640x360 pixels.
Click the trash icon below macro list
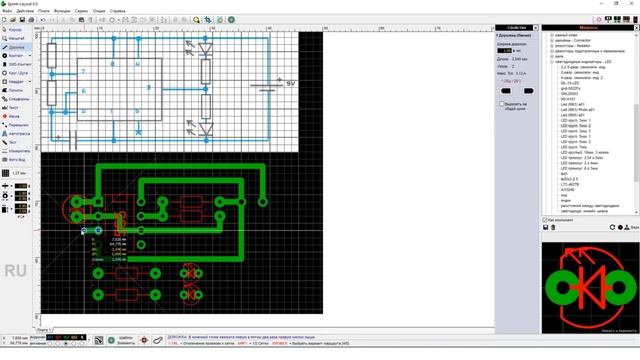tap(553, 227)
